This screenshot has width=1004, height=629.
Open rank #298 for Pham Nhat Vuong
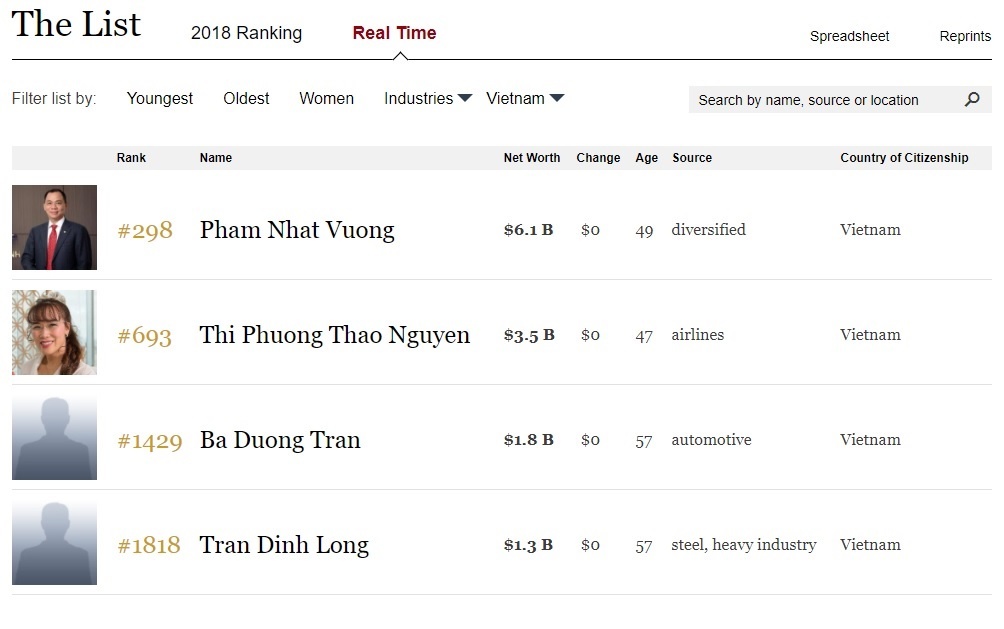click(x=145, y=229)
